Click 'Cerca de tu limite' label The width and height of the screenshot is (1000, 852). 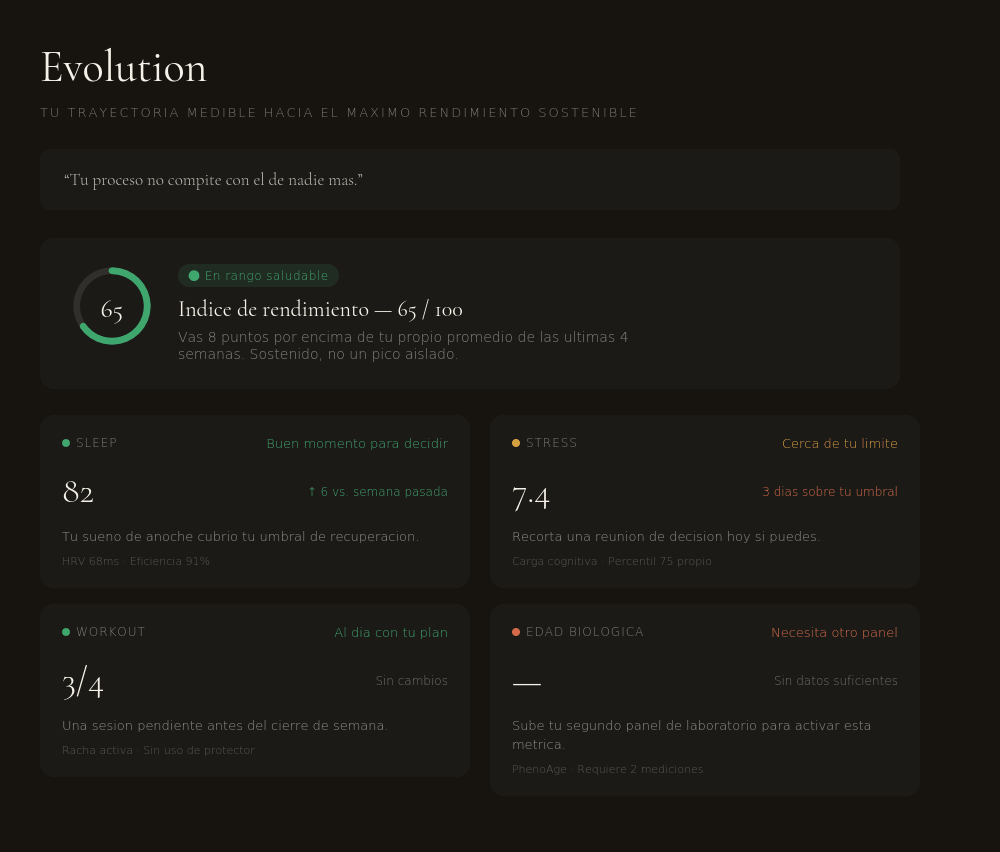tap(840, 443)
